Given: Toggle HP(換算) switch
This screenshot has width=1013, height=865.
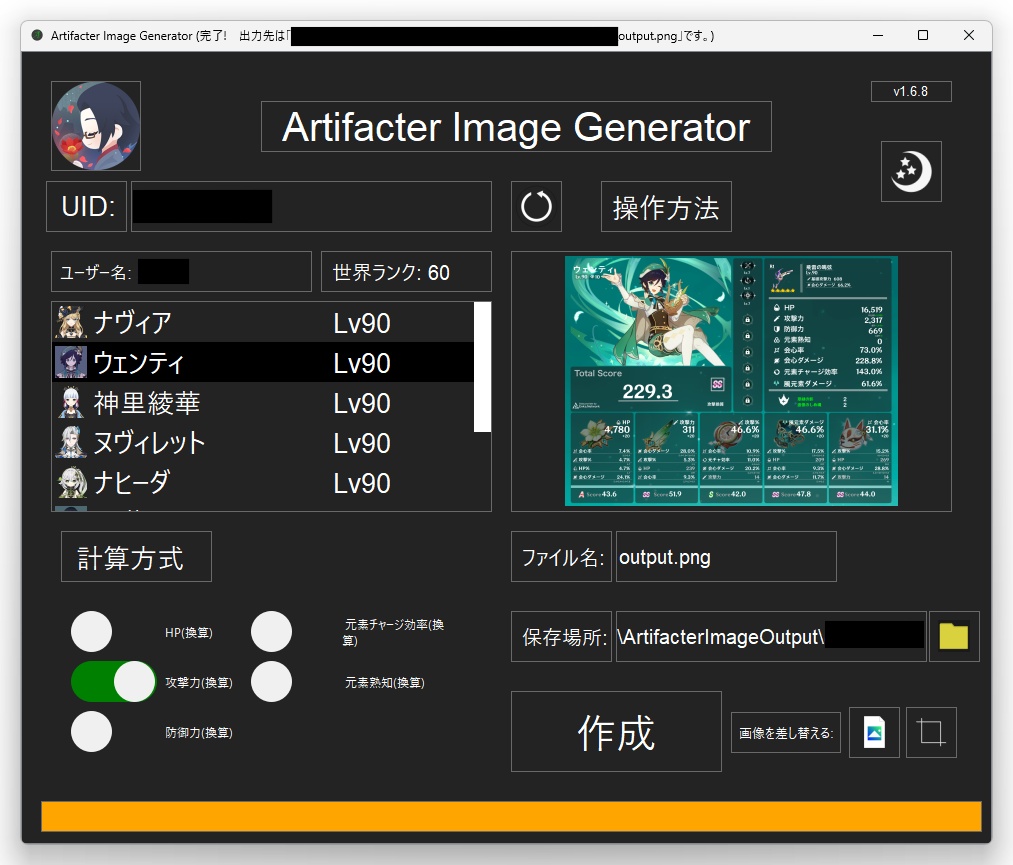Looking at the screenshot, I should click(x=92, y=632).
